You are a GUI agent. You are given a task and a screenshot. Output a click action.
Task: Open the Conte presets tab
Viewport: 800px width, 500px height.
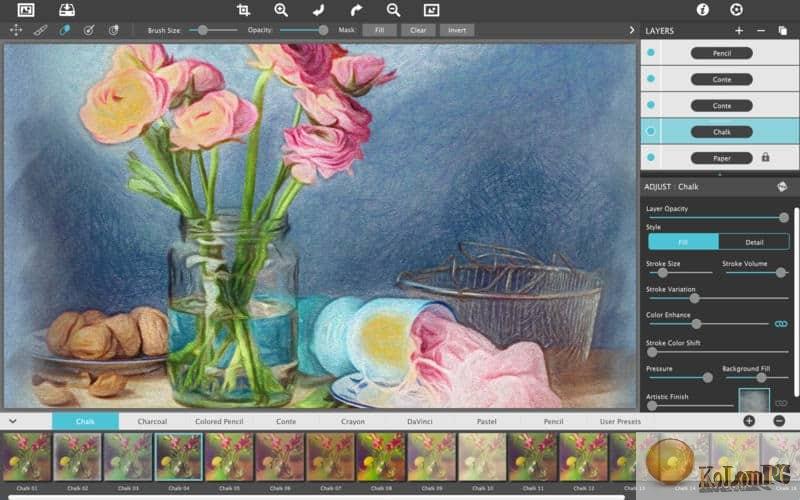(286, 421)
